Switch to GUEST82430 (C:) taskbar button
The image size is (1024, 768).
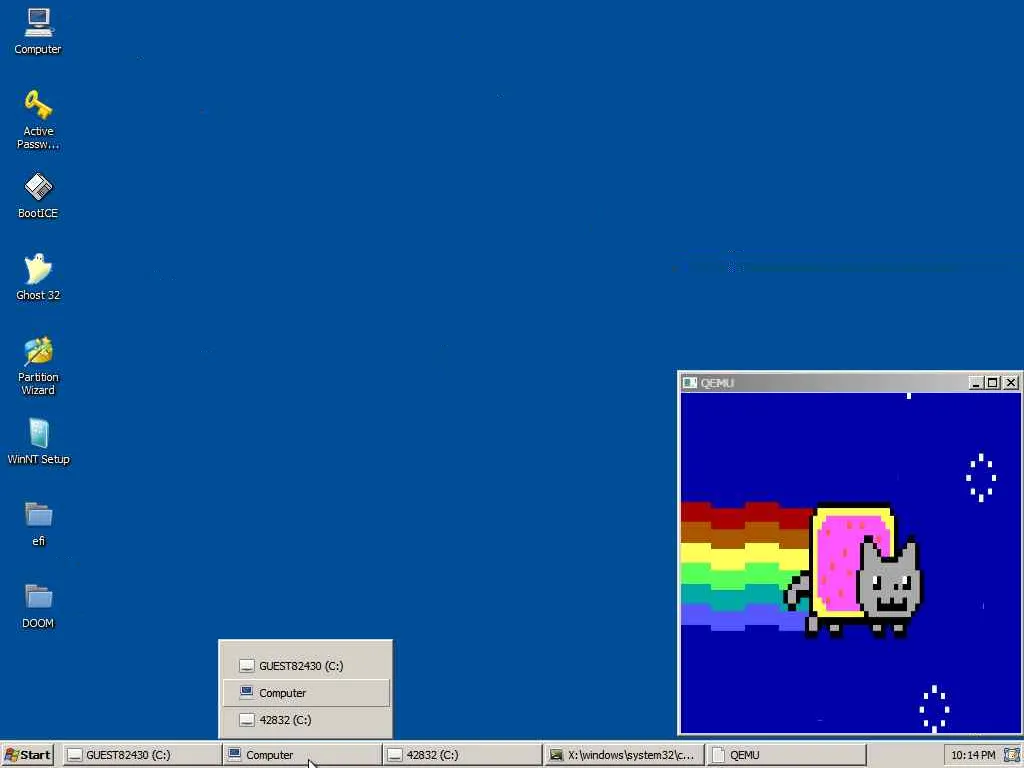point(142,755)
